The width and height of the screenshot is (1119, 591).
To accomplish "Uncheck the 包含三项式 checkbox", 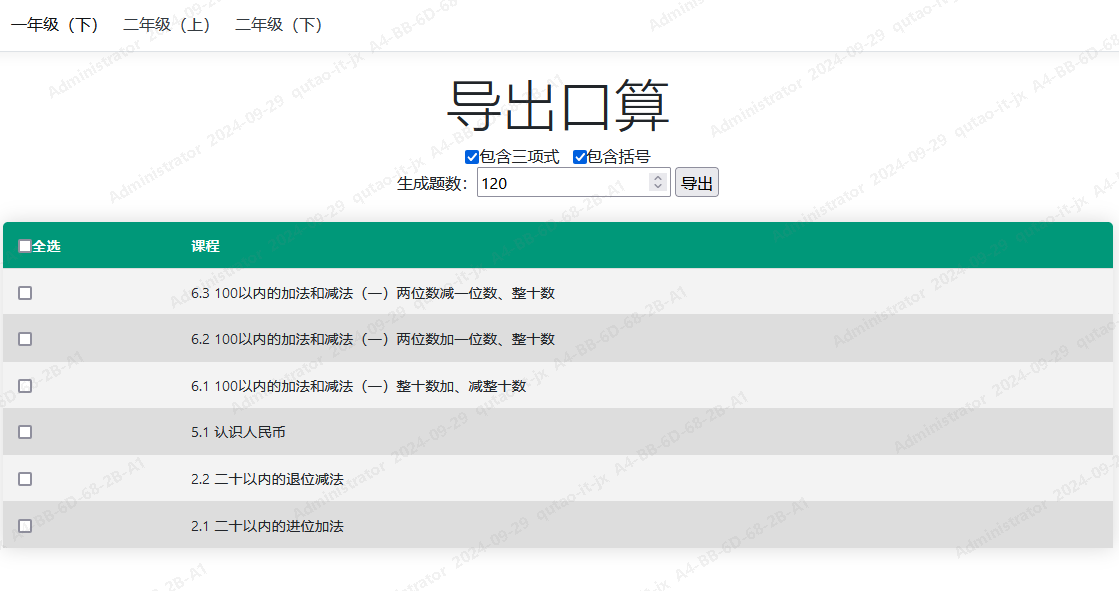I will (x=472, y=157).
